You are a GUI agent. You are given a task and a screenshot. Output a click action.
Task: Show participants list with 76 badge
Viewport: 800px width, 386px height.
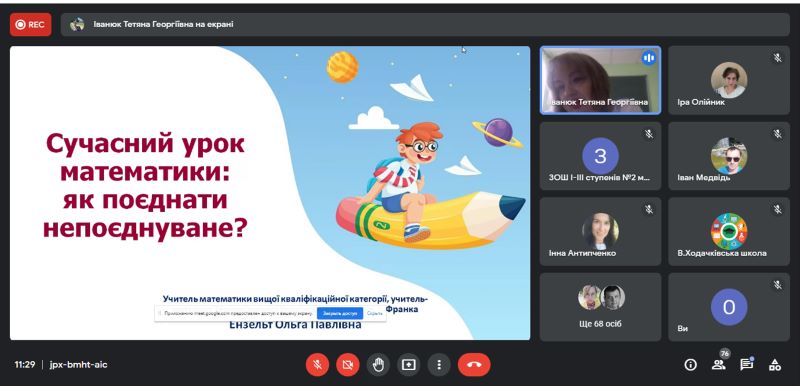coord(719,364)
